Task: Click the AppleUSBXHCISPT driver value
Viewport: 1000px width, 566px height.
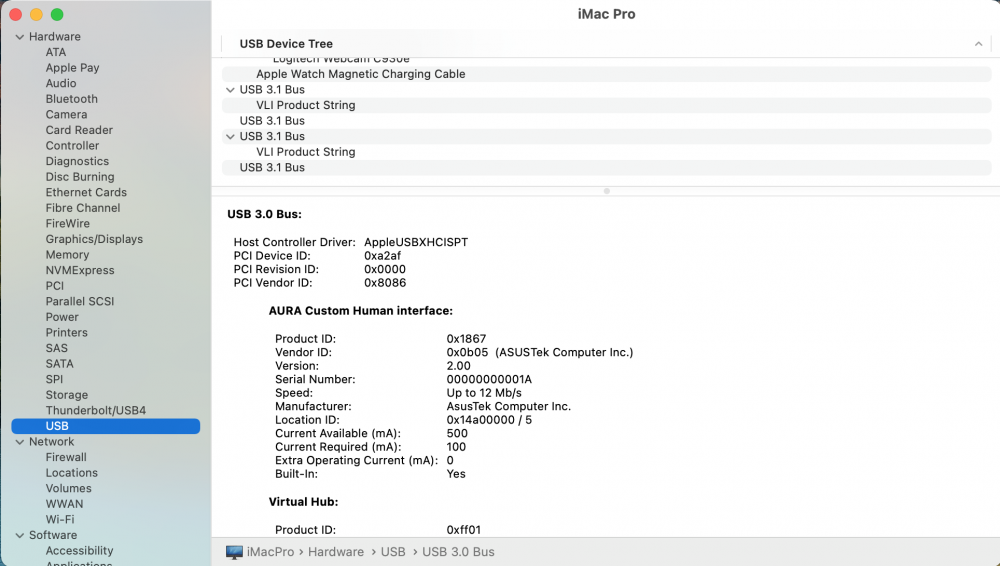Action: click(416, 242)
